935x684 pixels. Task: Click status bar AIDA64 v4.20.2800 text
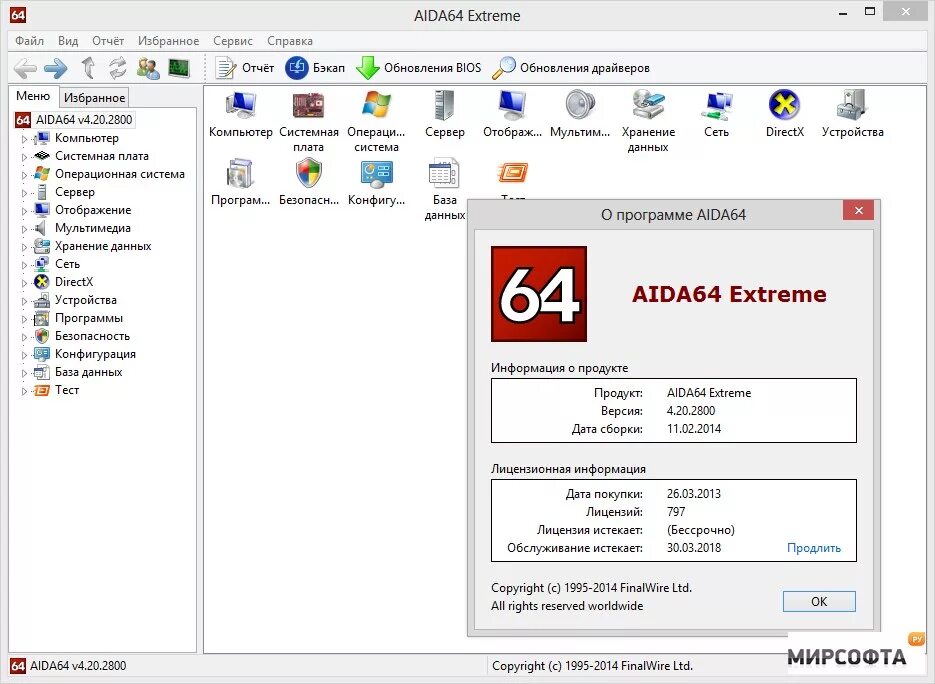point(78,666)
